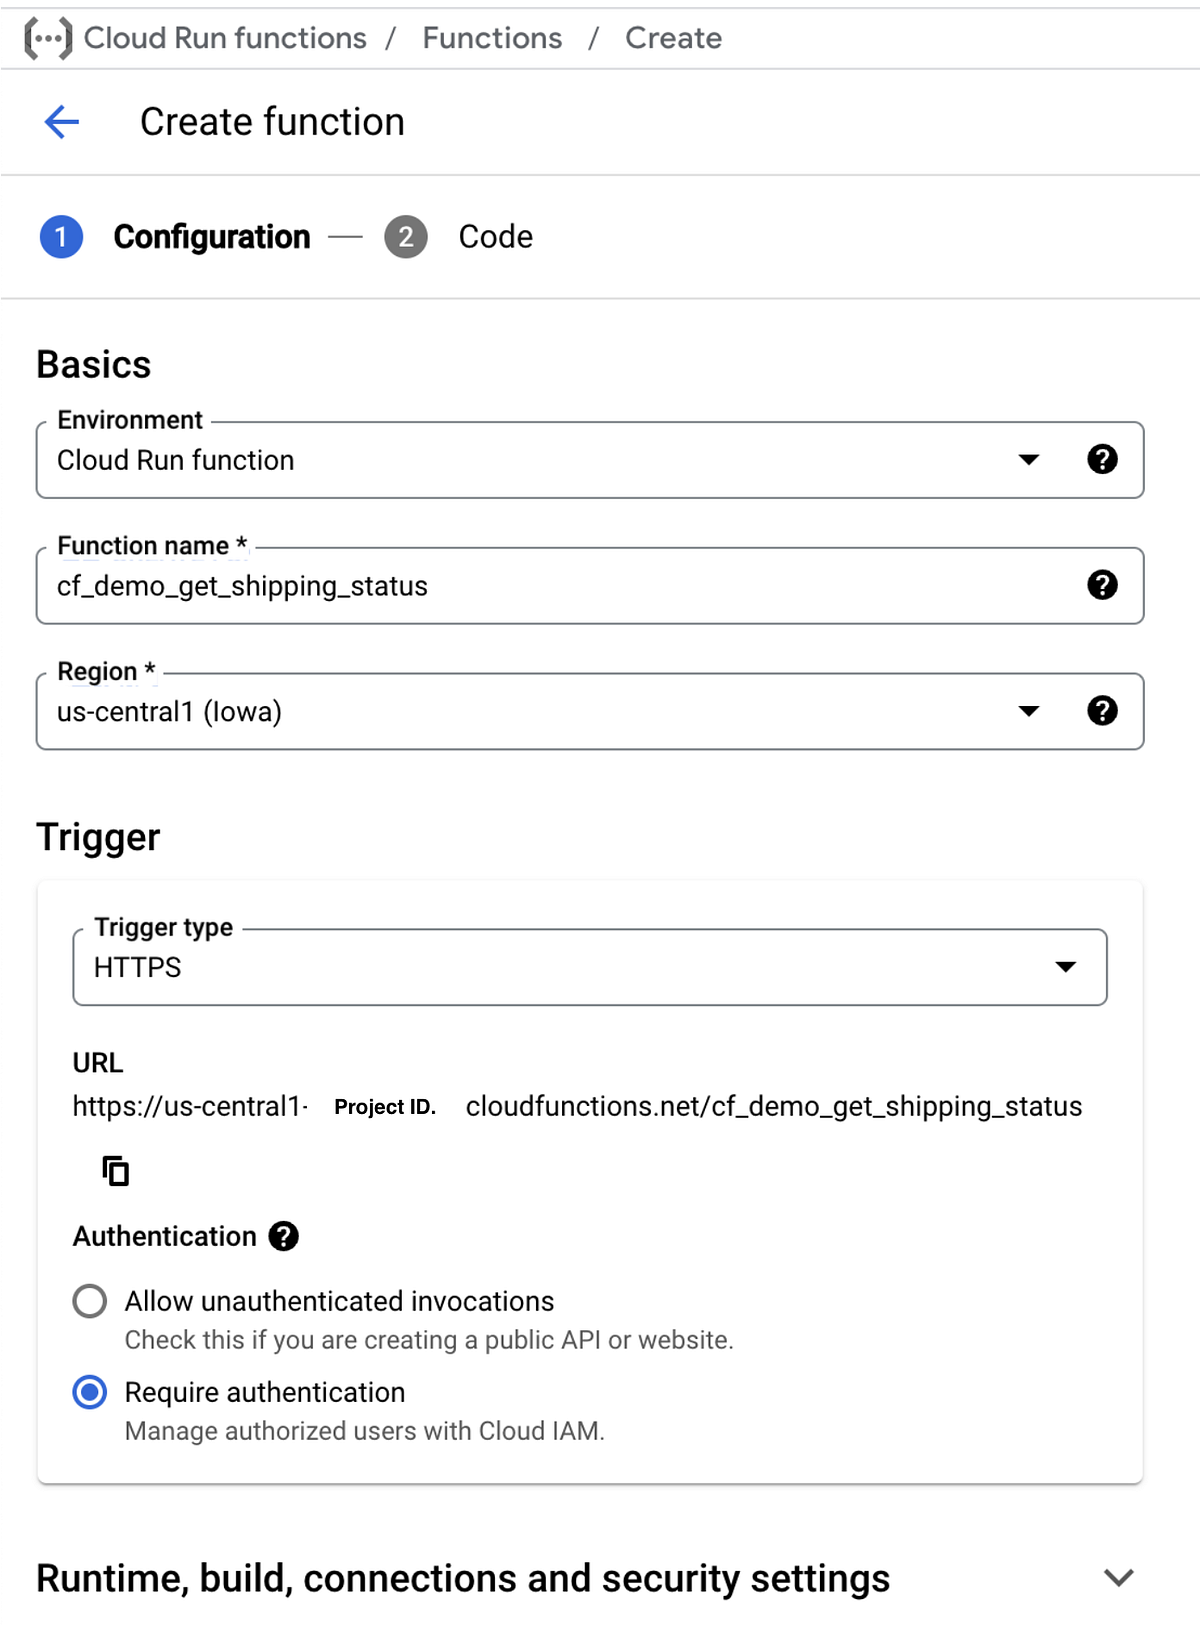Viewport: 1200px width, 1626px height.
Task: Copy the trigger URL to clipboard
Action: pyautogui.click(x=116, y=1171)
